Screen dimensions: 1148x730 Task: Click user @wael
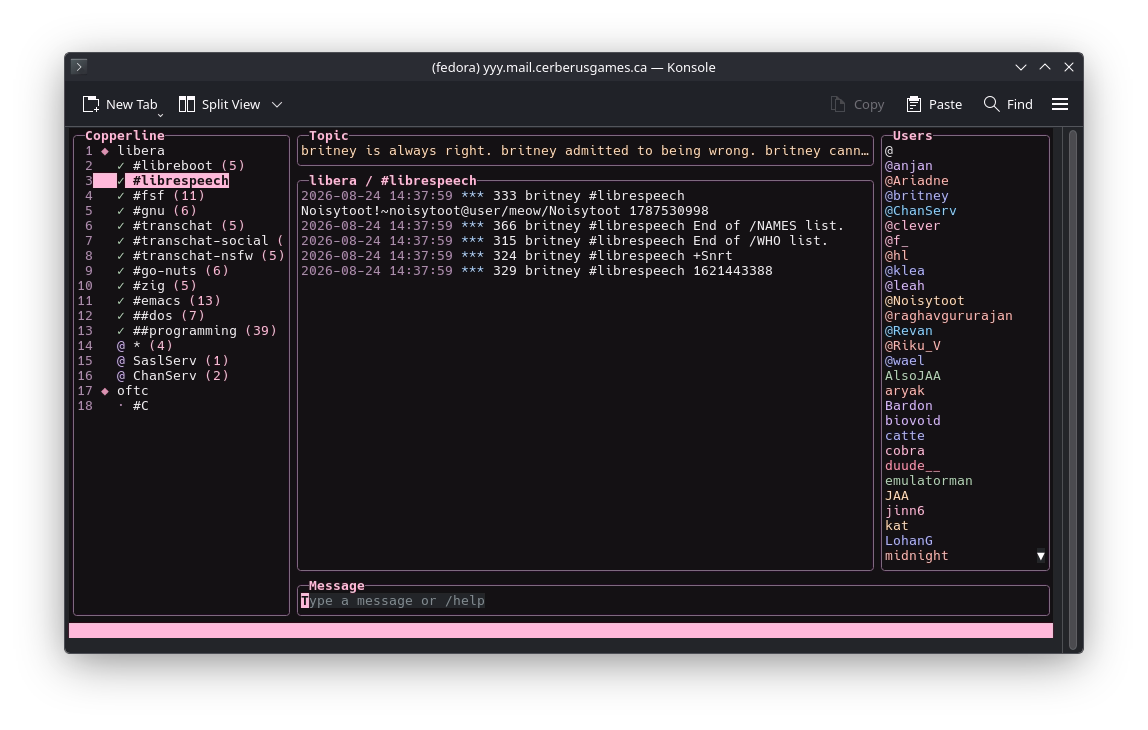pos(904,361)
